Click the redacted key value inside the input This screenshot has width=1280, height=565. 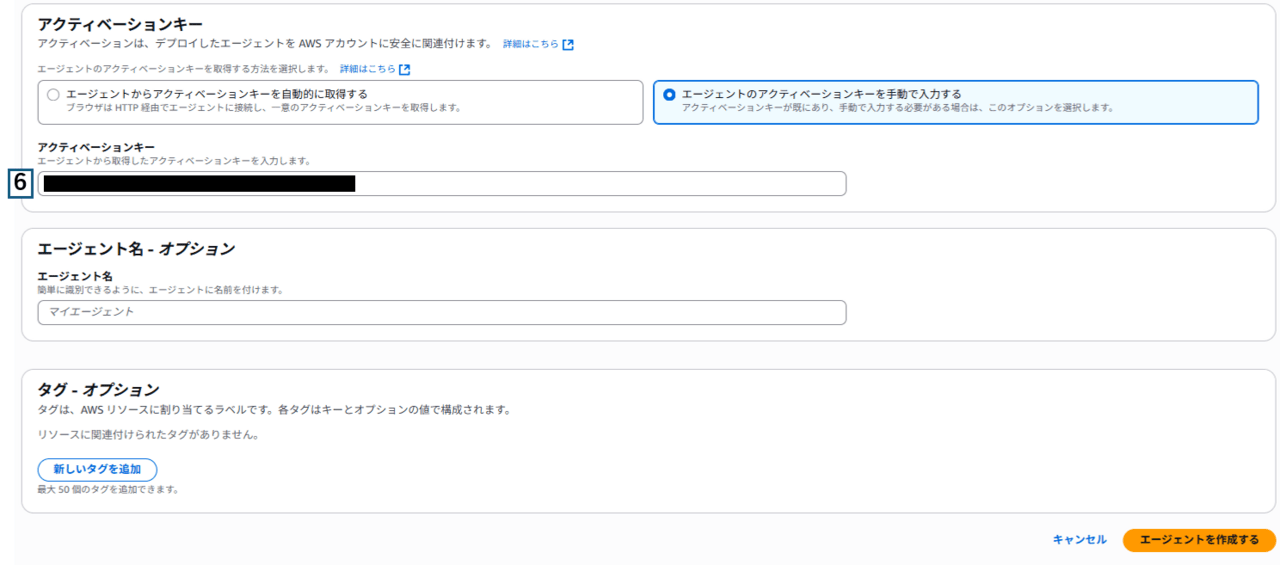(x=199, y=184)
